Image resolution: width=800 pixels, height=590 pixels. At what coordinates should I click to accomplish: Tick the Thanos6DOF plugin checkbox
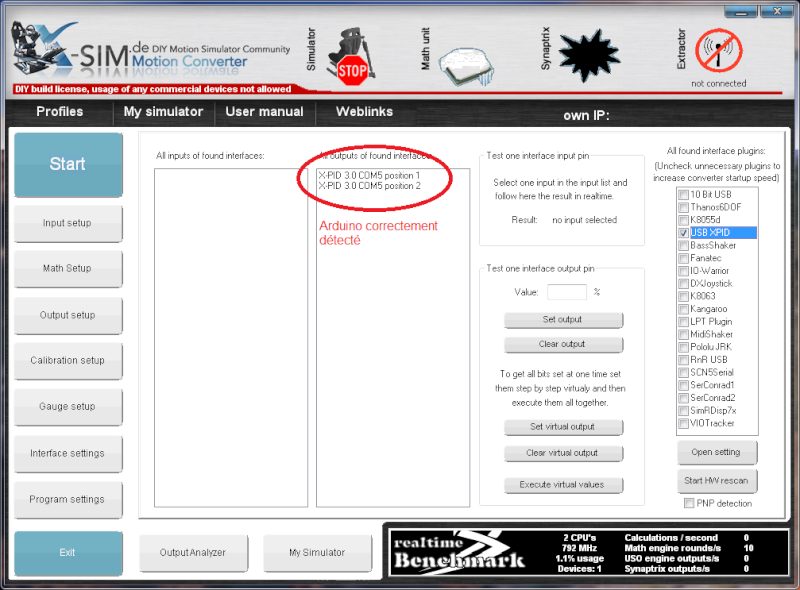(x=683, y=207)
